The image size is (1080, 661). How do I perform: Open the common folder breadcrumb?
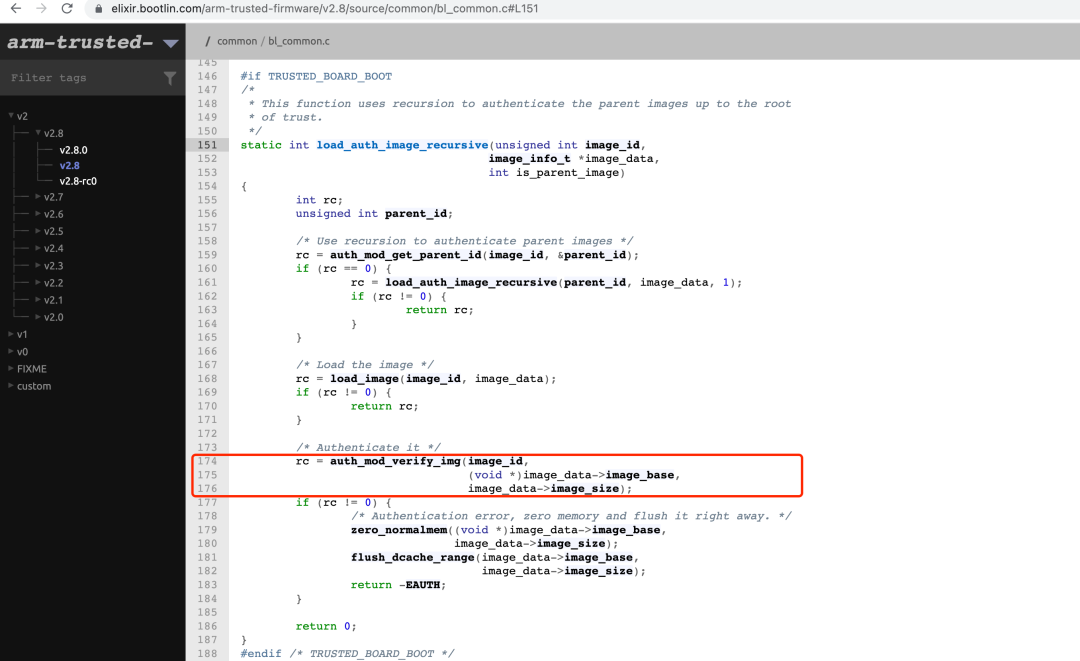click(237, 41)
